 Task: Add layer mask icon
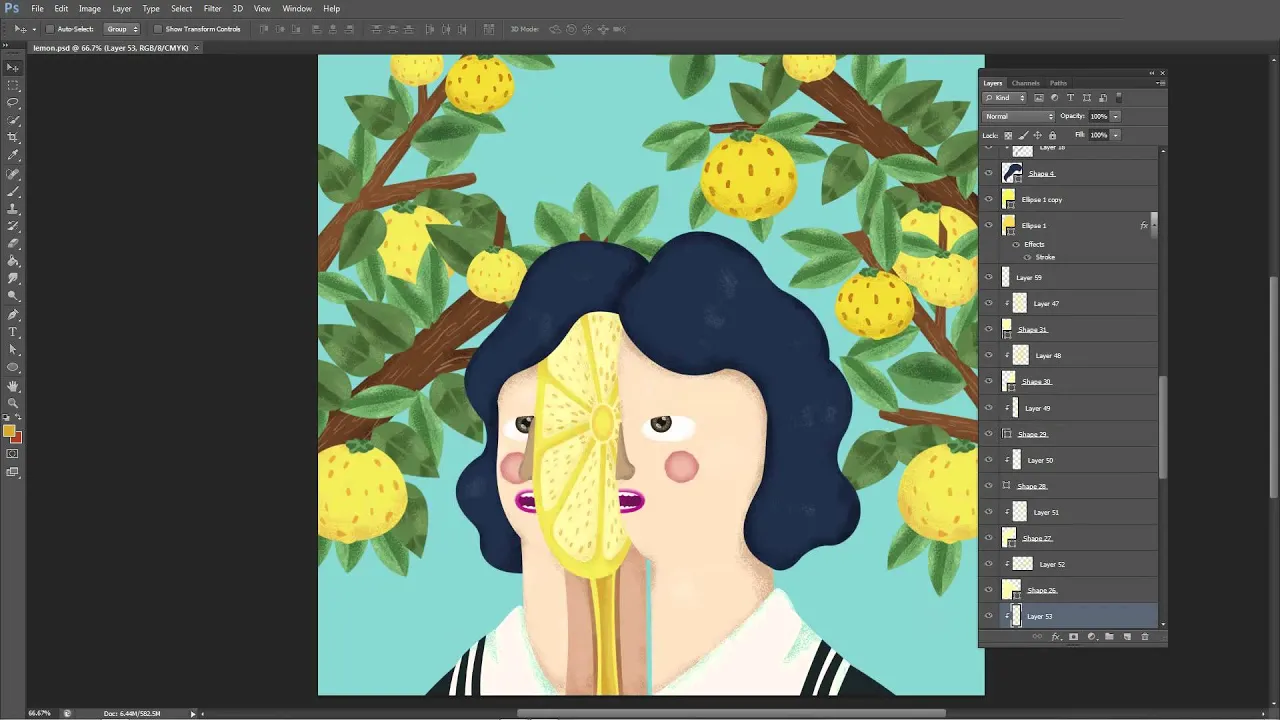pyautogui.click(x=1074, y=637)
